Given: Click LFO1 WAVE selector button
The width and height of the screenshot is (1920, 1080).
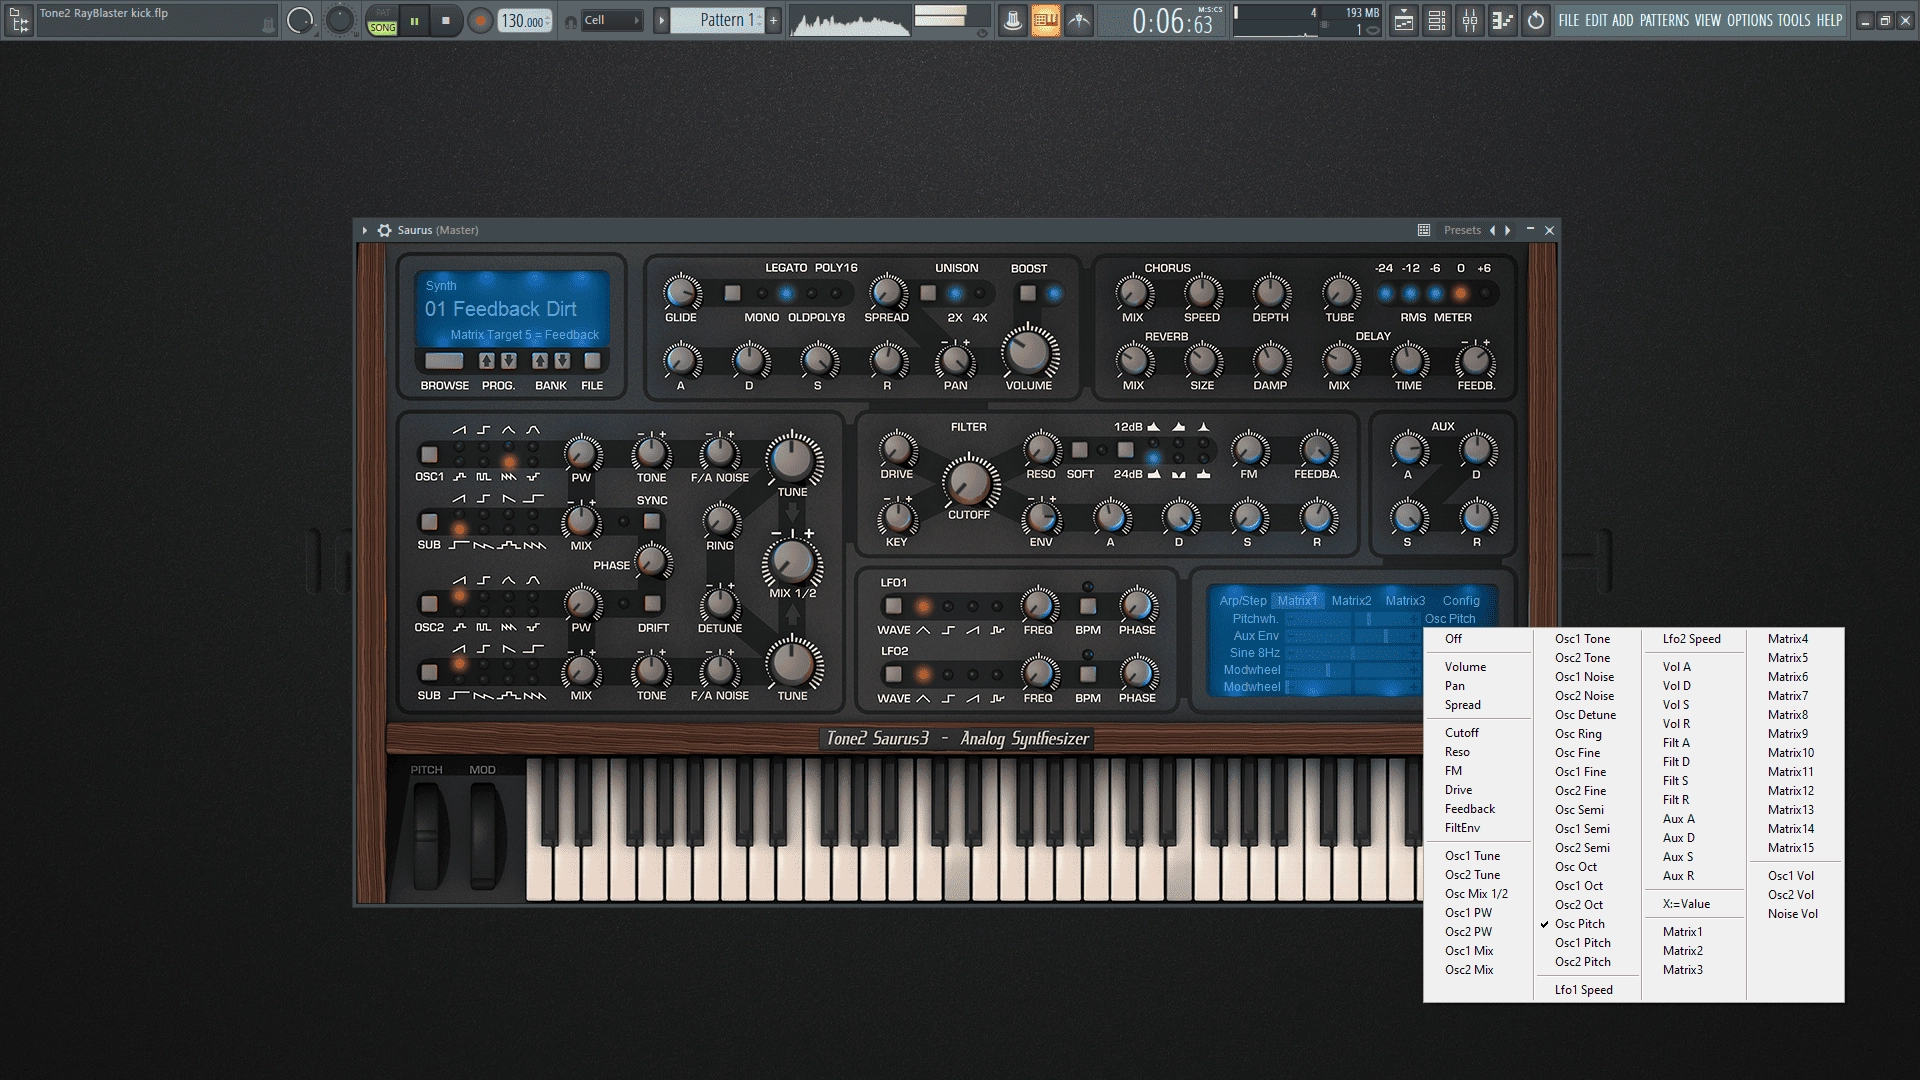Looking at the screenshot, I should [x=893, y=606].
